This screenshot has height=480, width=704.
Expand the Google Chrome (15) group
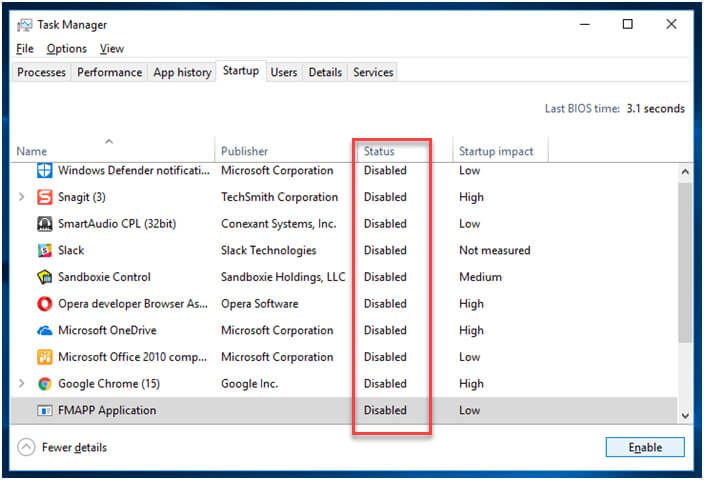[x=21, y=383]
